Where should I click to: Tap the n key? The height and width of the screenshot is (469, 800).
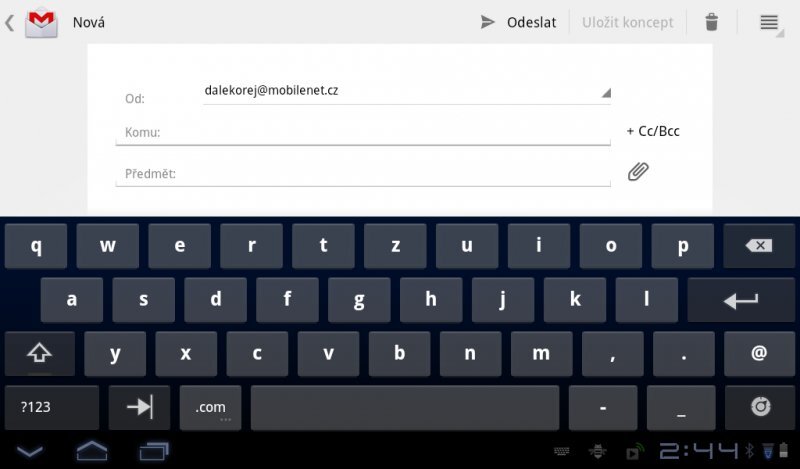coord(470,354)
